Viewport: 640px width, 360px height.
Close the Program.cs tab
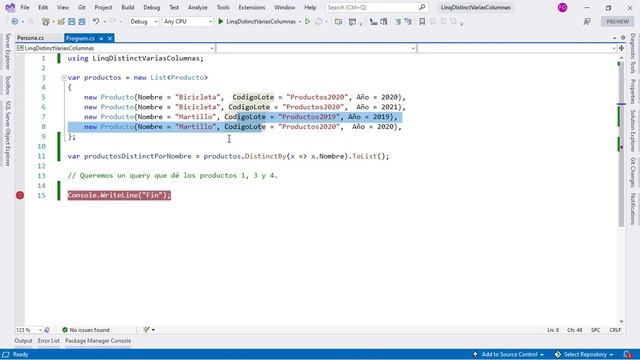(x=110, y=38)
